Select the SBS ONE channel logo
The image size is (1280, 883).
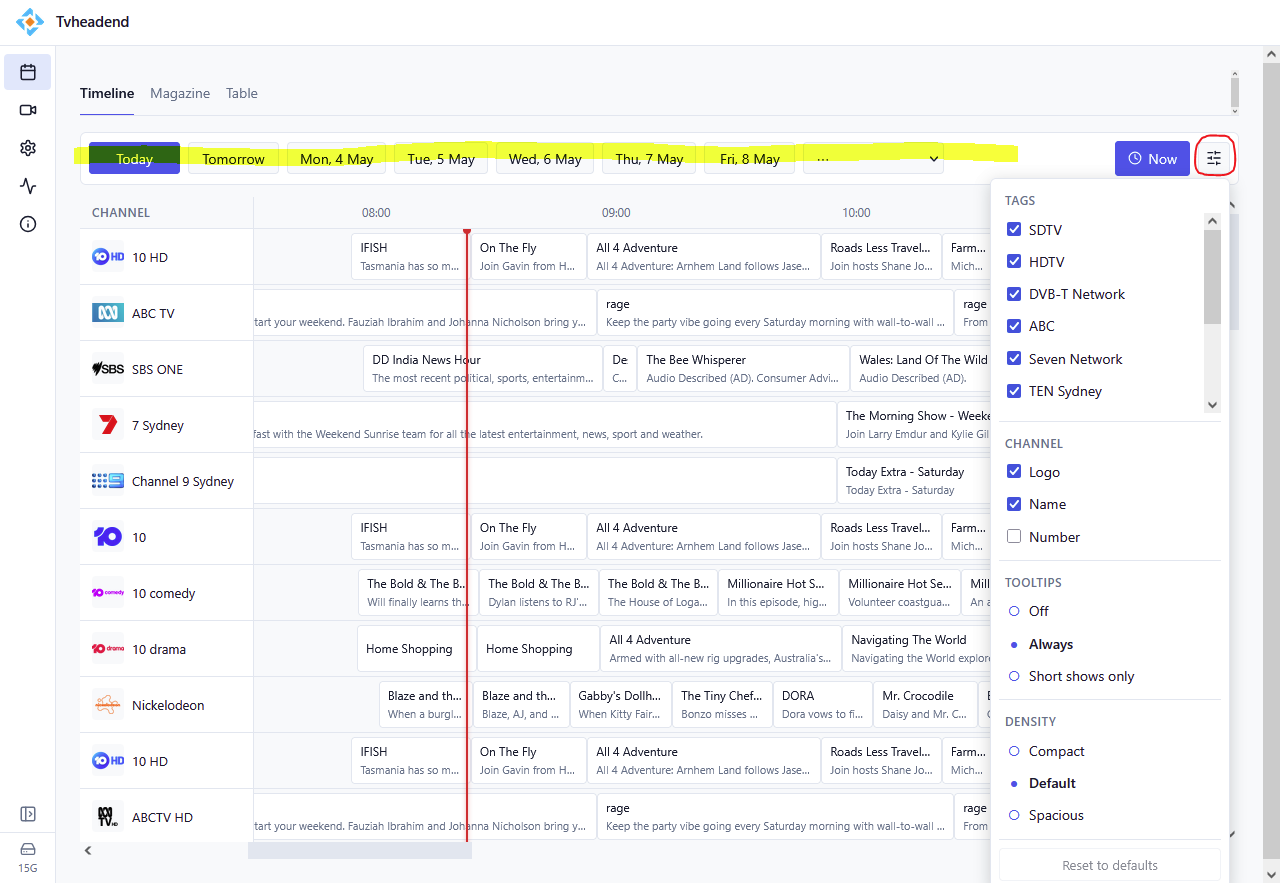(108, 369)
